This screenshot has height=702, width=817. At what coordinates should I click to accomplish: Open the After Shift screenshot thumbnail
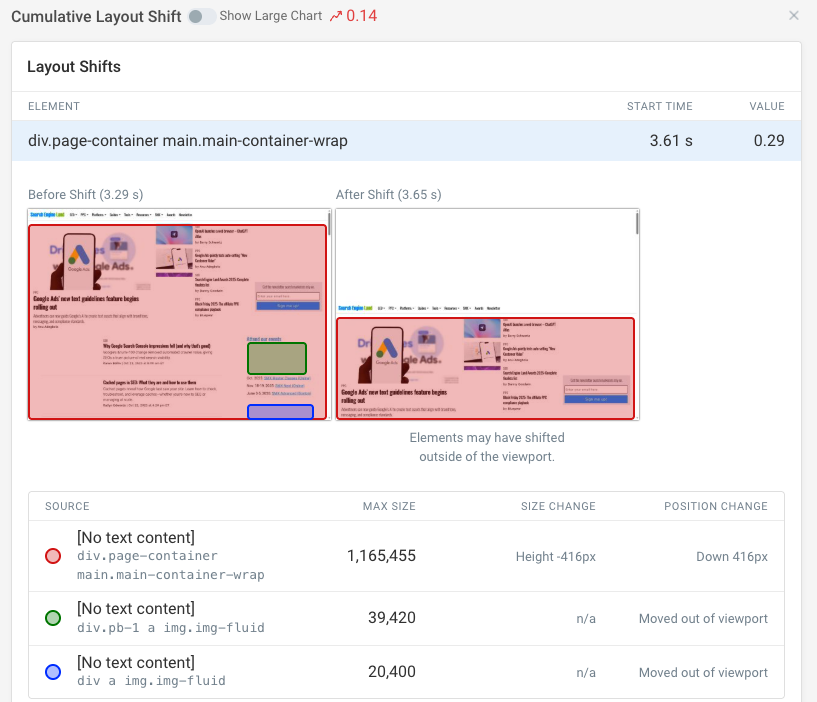[x=486, y=313]
